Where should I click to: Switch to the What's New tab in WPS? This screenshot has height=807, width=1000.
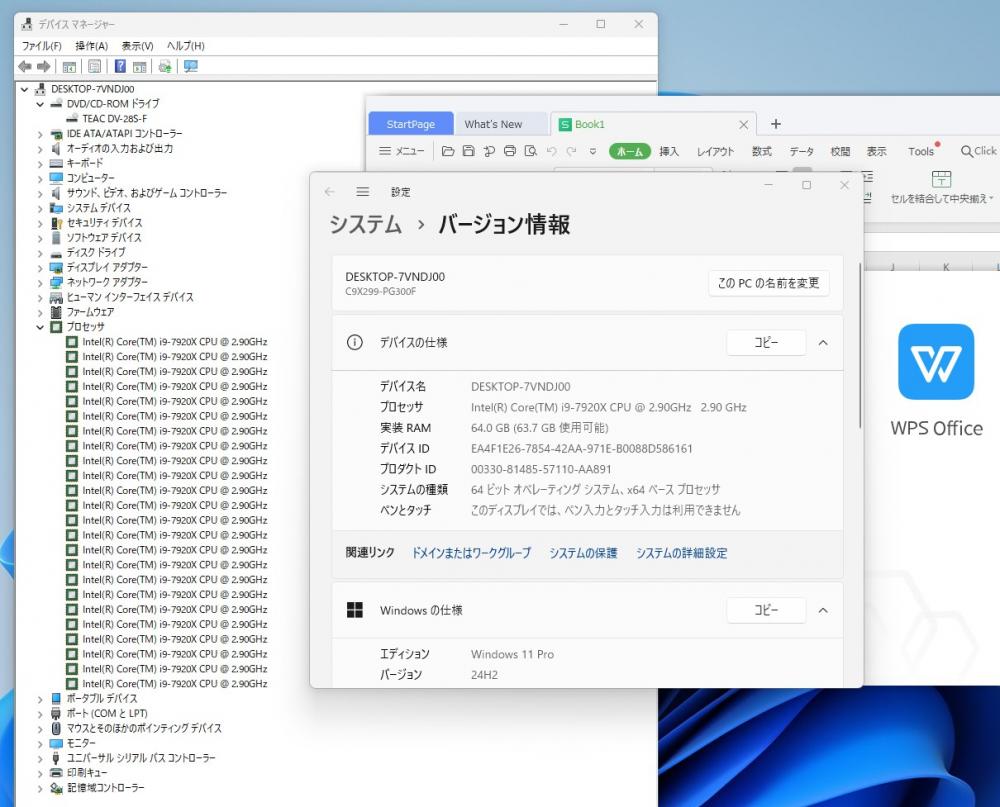(493, 124)
